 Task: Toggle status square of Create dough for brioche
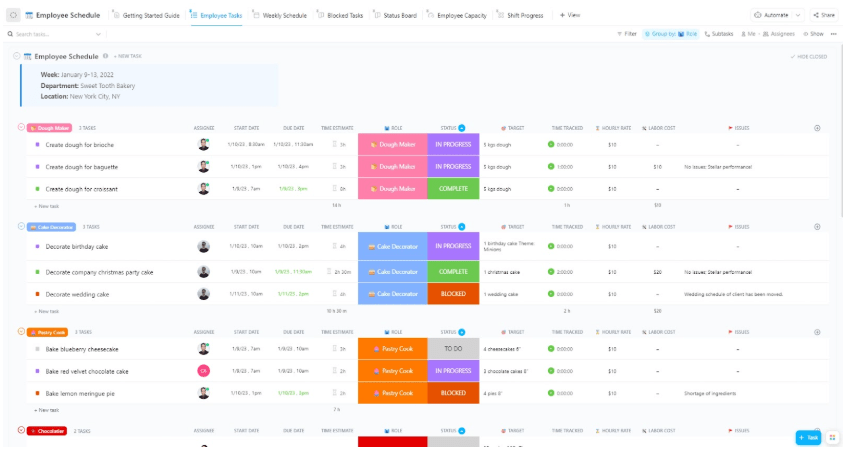tap(37, 144)
